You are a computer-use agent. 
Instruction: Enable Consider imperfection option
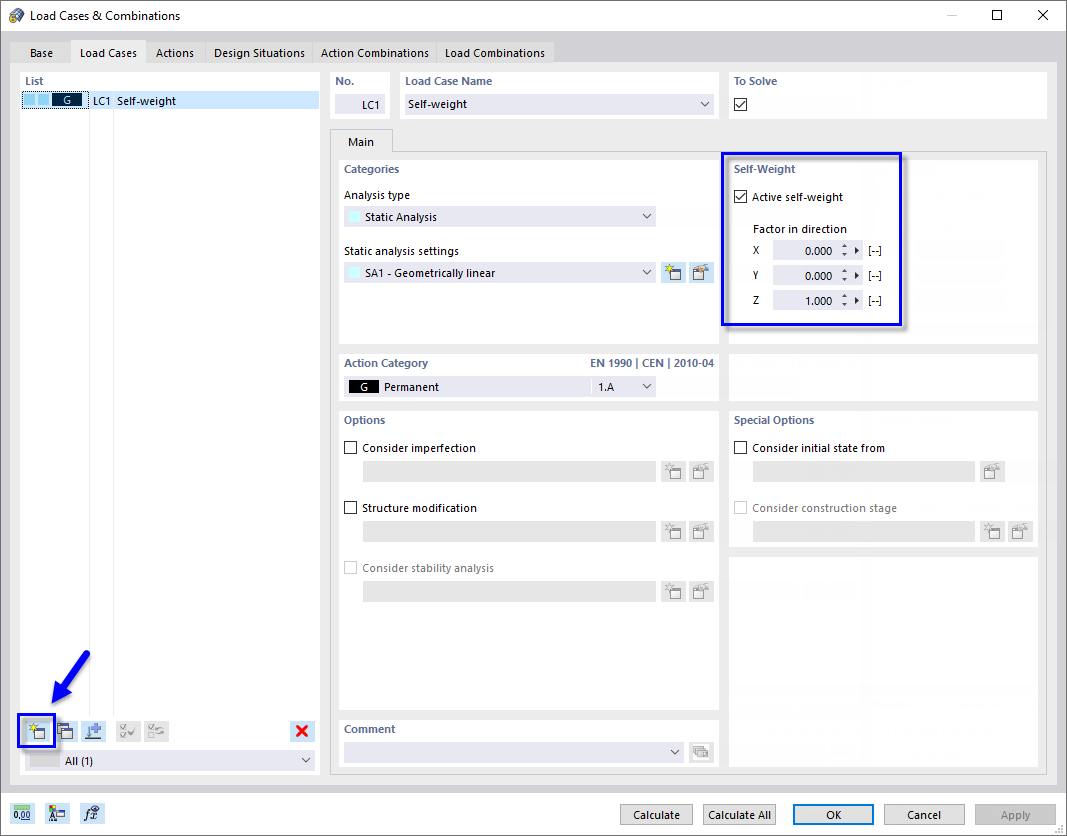tap(350, 447)
